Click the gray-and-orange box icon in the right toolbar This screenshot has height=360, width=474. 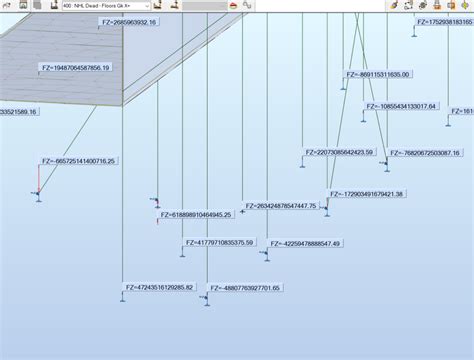(451, 5)
